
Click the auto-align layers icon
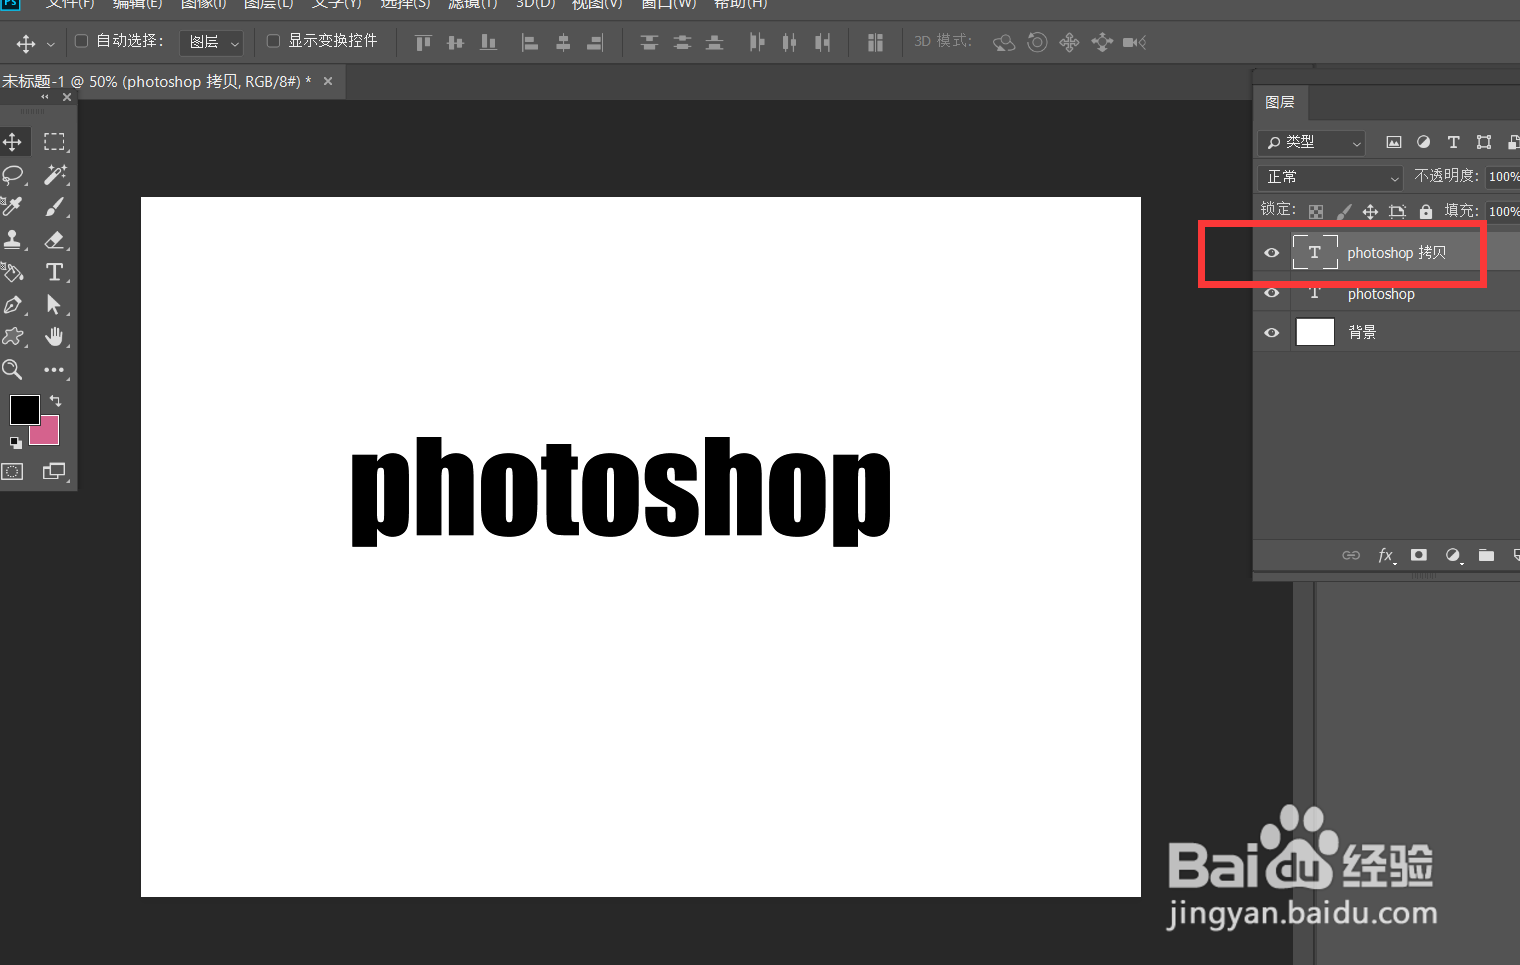875,42
